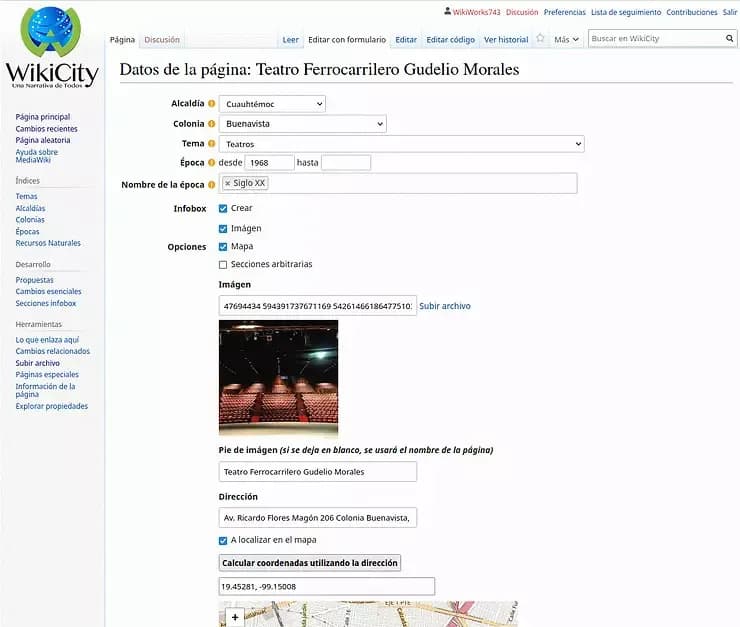Image resolution: width=740 pixels, height=627 pixels.
Task: Click the user Discusión link at top
Action: pyautogui.click(x=522, y=12)
